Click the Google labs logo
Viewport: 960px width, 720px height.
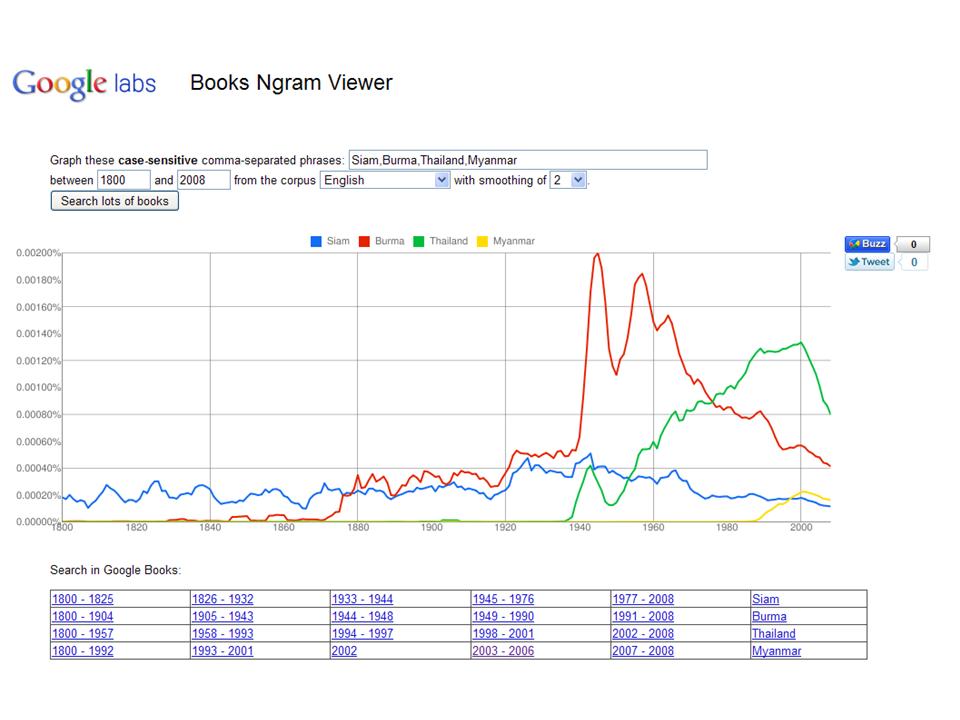84,83
